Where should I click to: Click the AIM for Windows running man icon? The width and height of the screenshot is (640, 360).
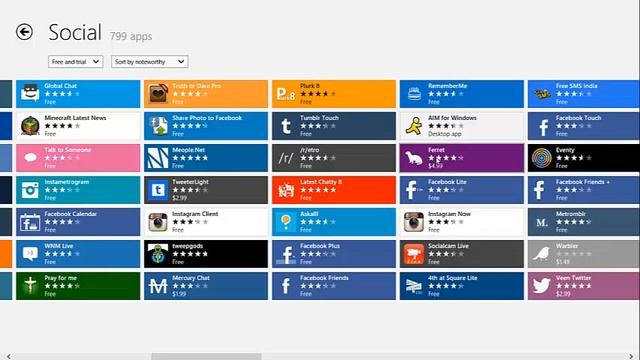coord(414,126)
